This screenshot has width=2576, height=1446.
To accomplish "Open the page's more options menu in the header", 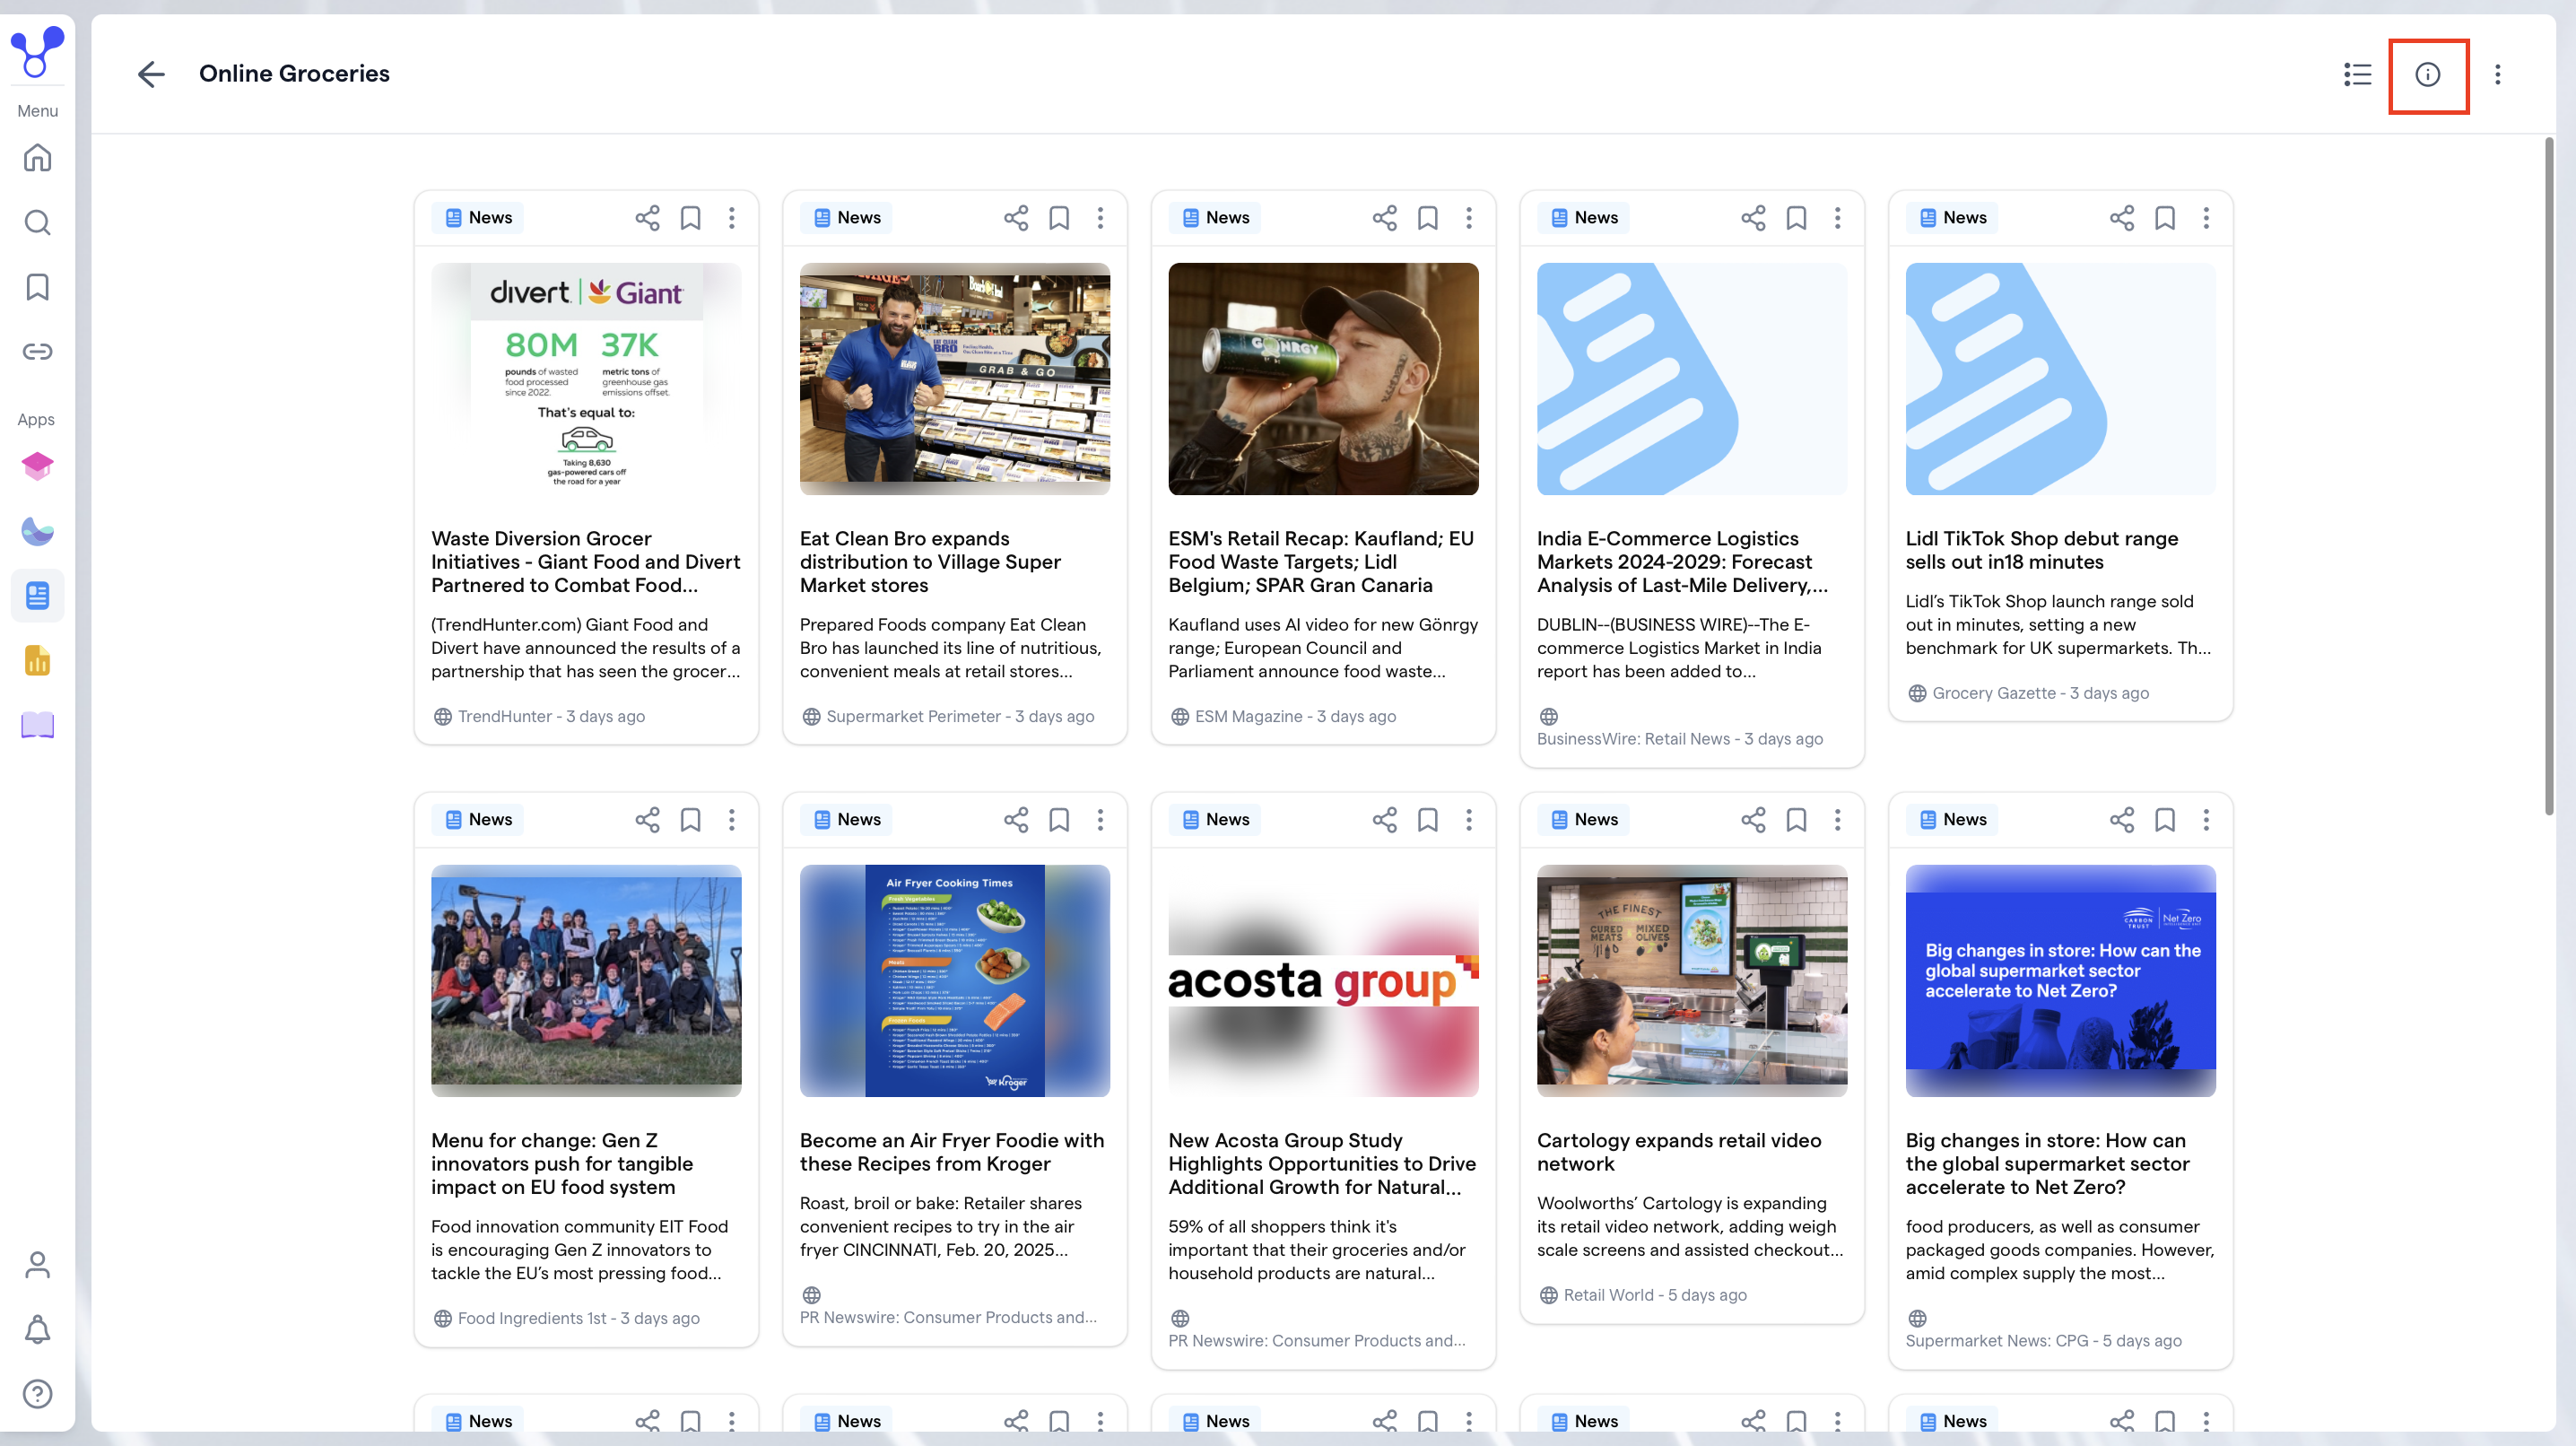I will 2497,74.
